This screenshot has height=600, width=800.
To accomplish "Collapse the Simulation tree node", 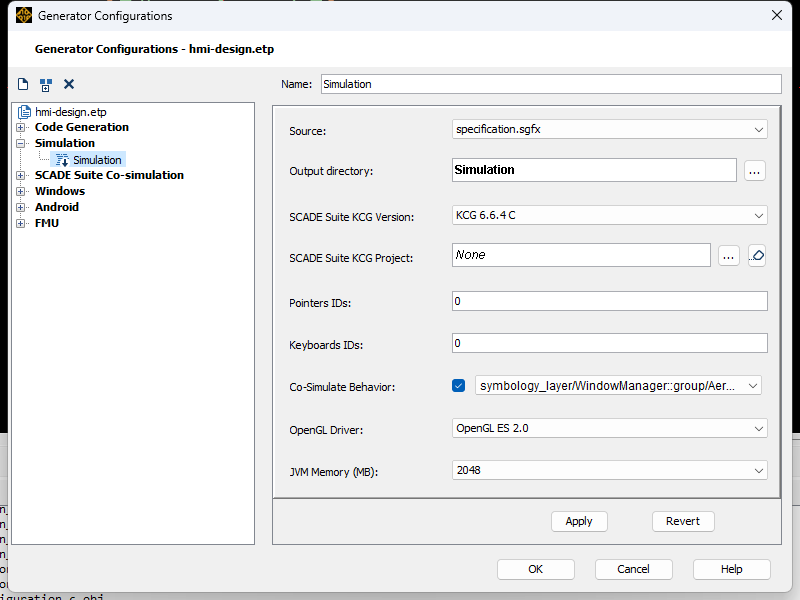I will click(20, 143).
